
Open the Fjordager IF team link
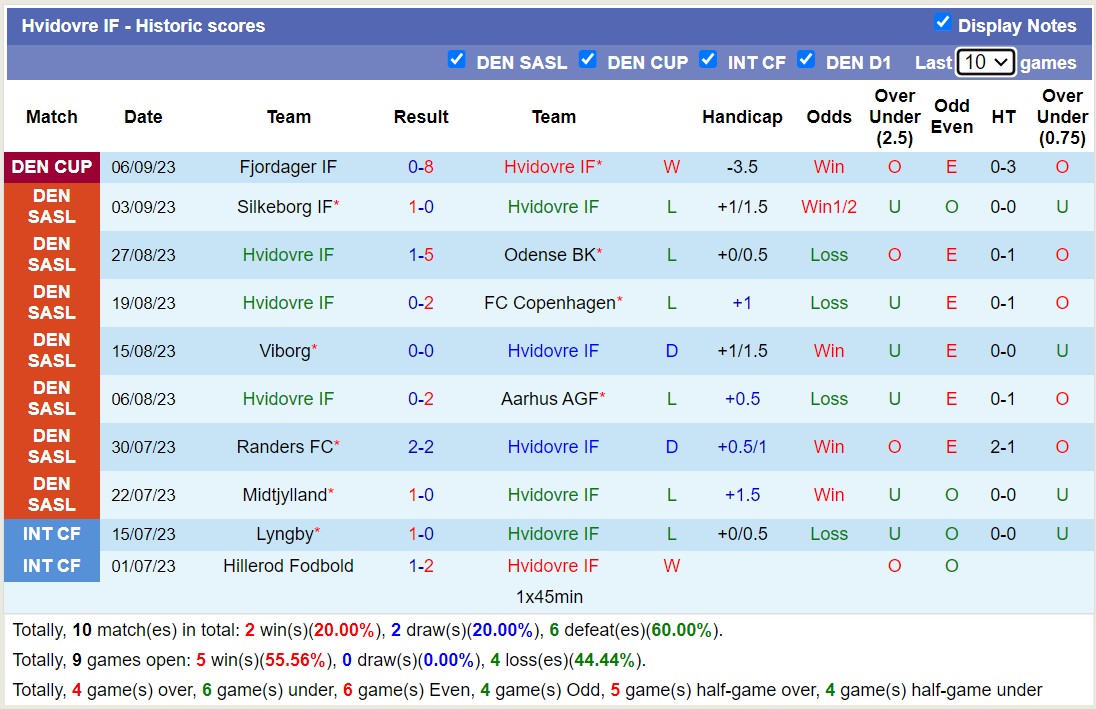pyautogui.click(x=289, y=167)
